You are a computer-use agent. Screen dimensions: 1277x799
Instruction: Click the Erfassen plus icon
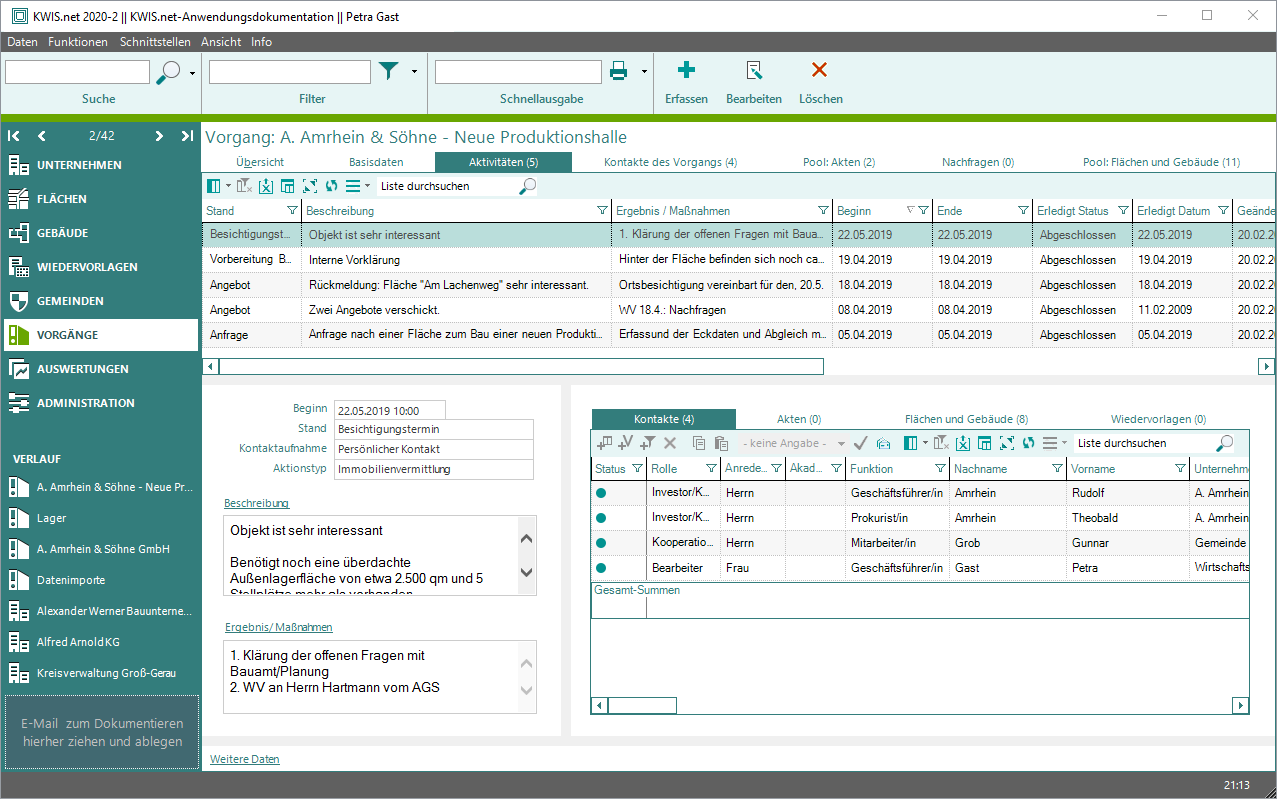[x=686, y=70]
